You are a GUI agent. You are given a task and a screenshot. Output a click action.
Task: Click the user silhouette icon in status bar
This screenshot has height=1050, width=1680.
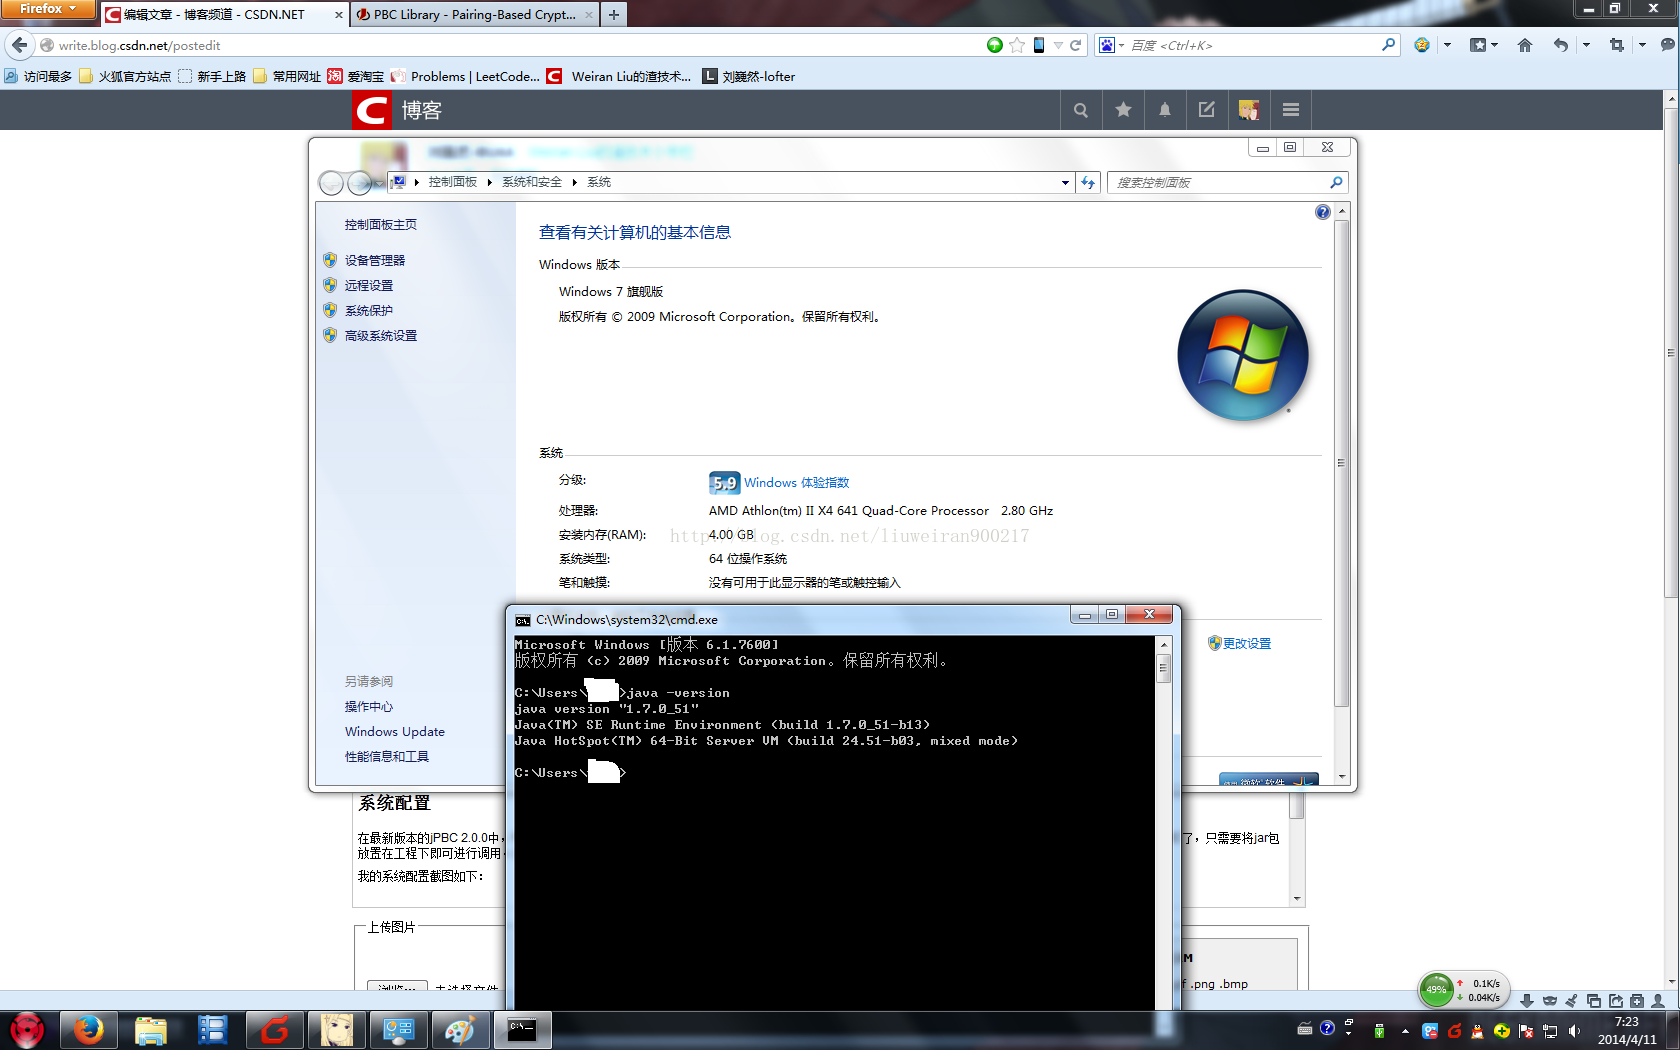[1659, 1000]
